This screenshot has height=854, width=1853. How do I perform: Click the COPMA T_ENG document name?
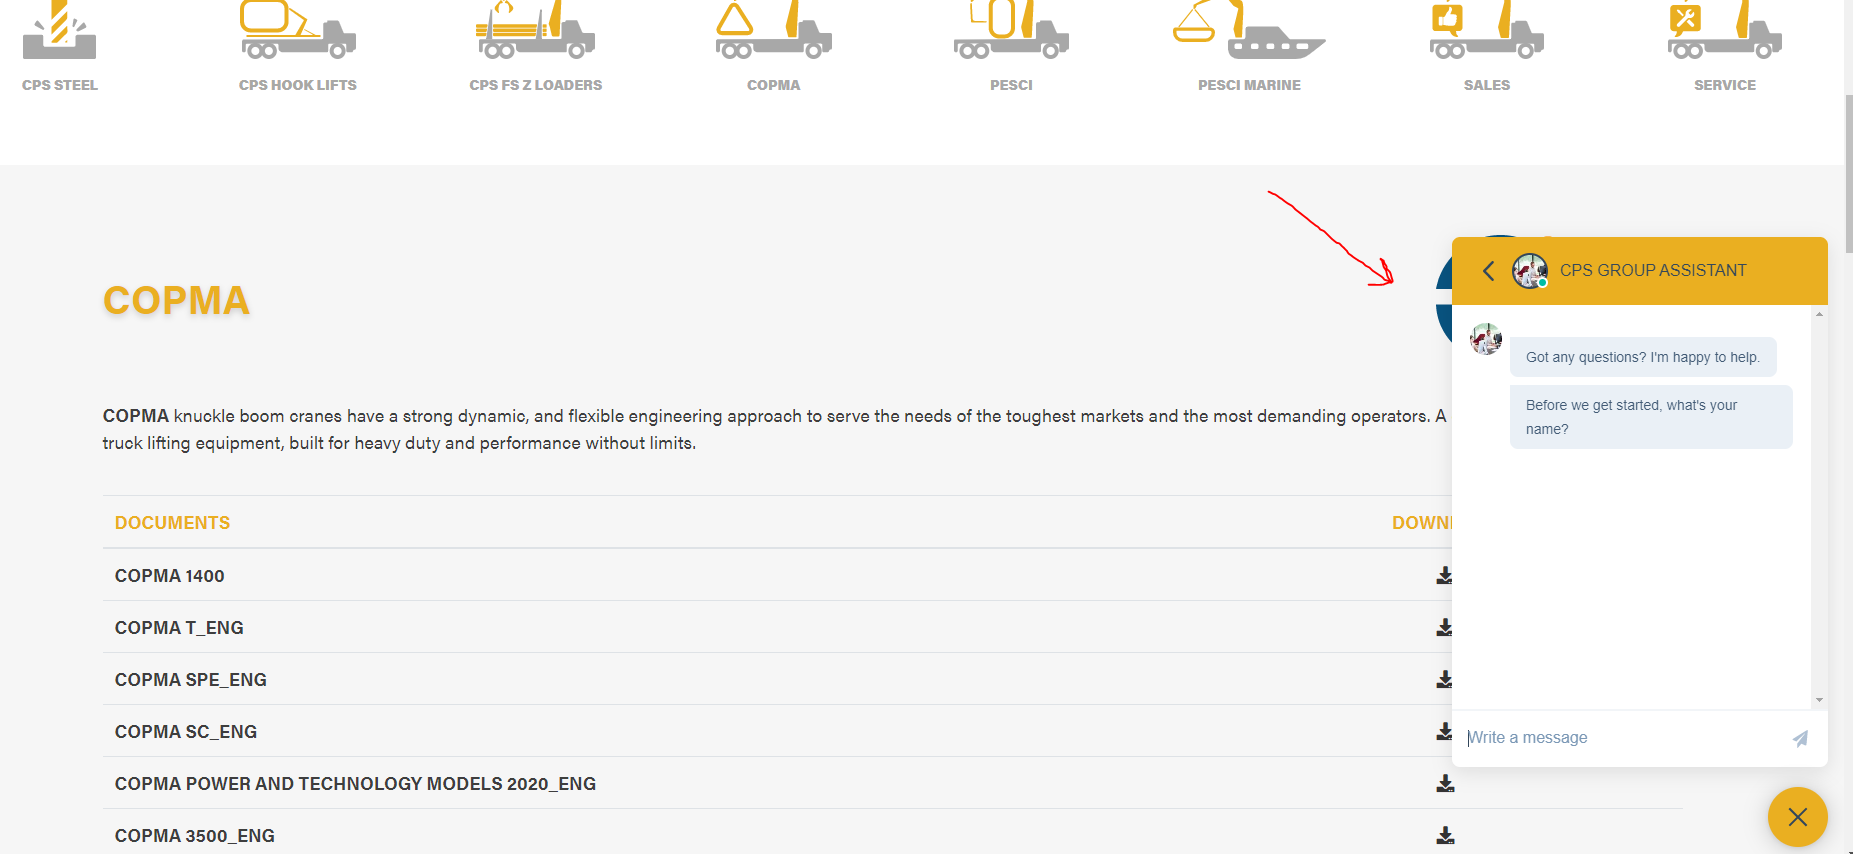tap(179, 628)
